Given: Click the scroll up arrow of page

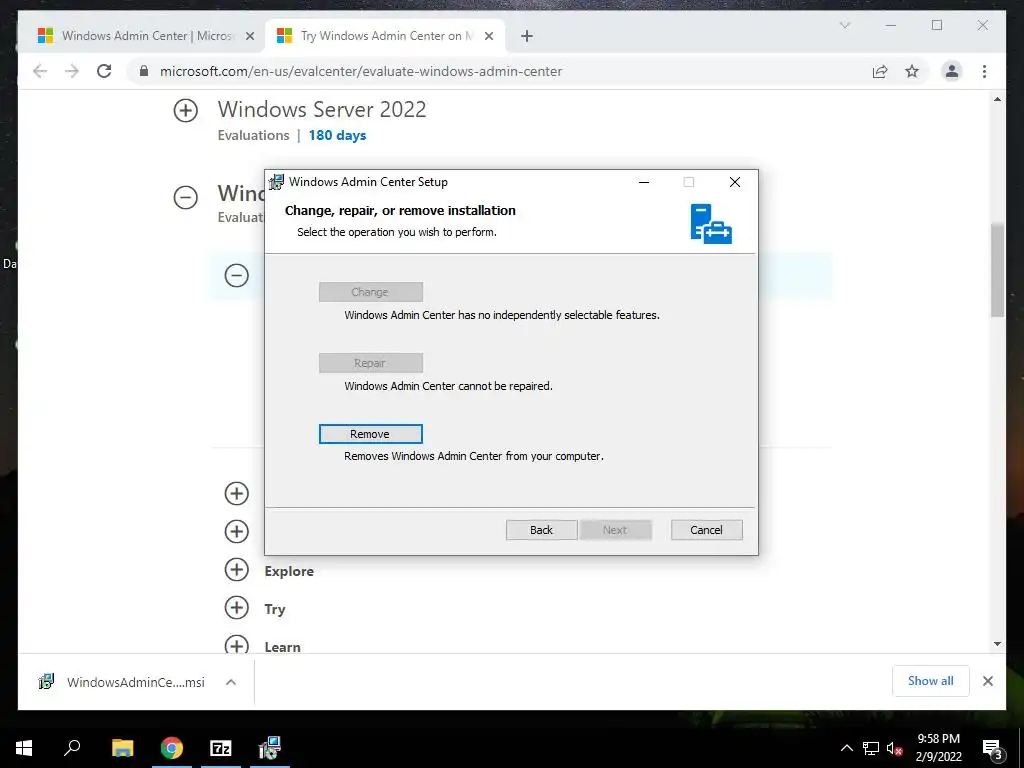Looking at the screenshot, I should [x=997, y=99].
